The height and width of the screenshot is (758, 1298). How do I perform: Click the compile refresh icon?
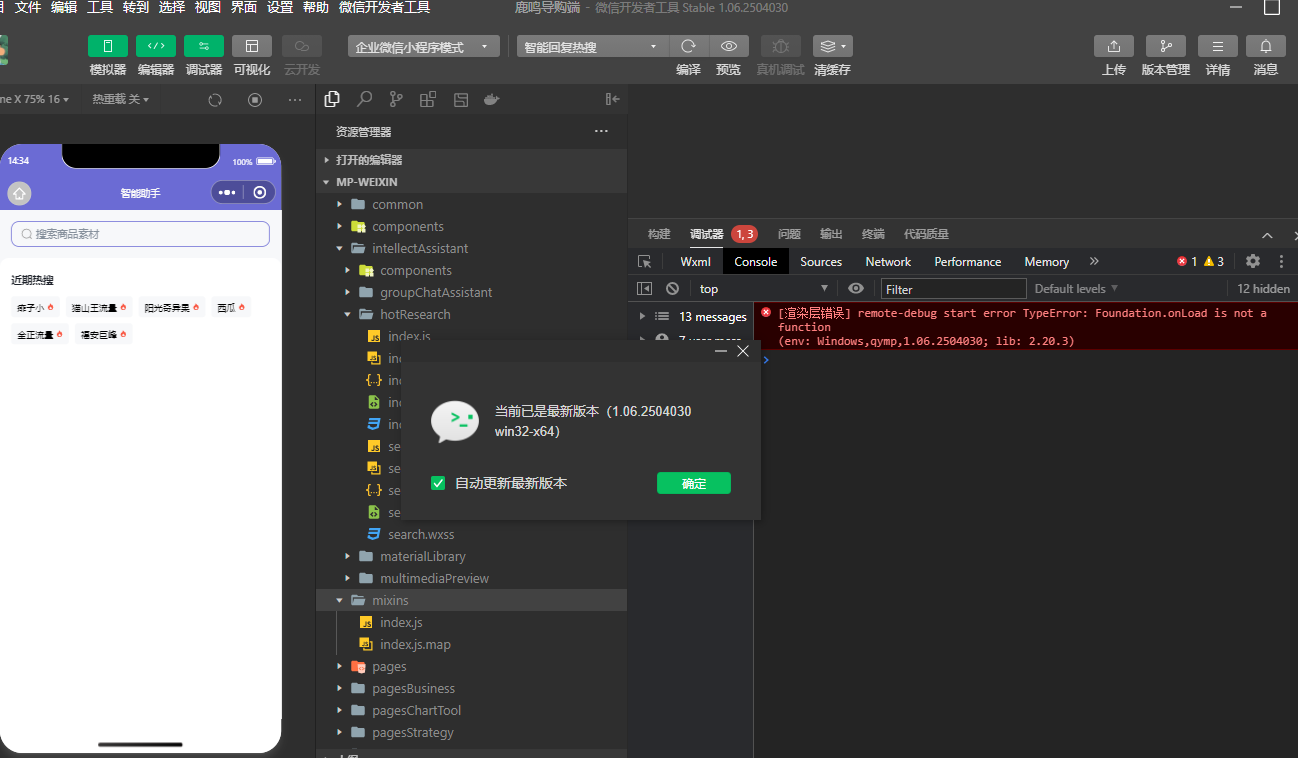[688, 46]
